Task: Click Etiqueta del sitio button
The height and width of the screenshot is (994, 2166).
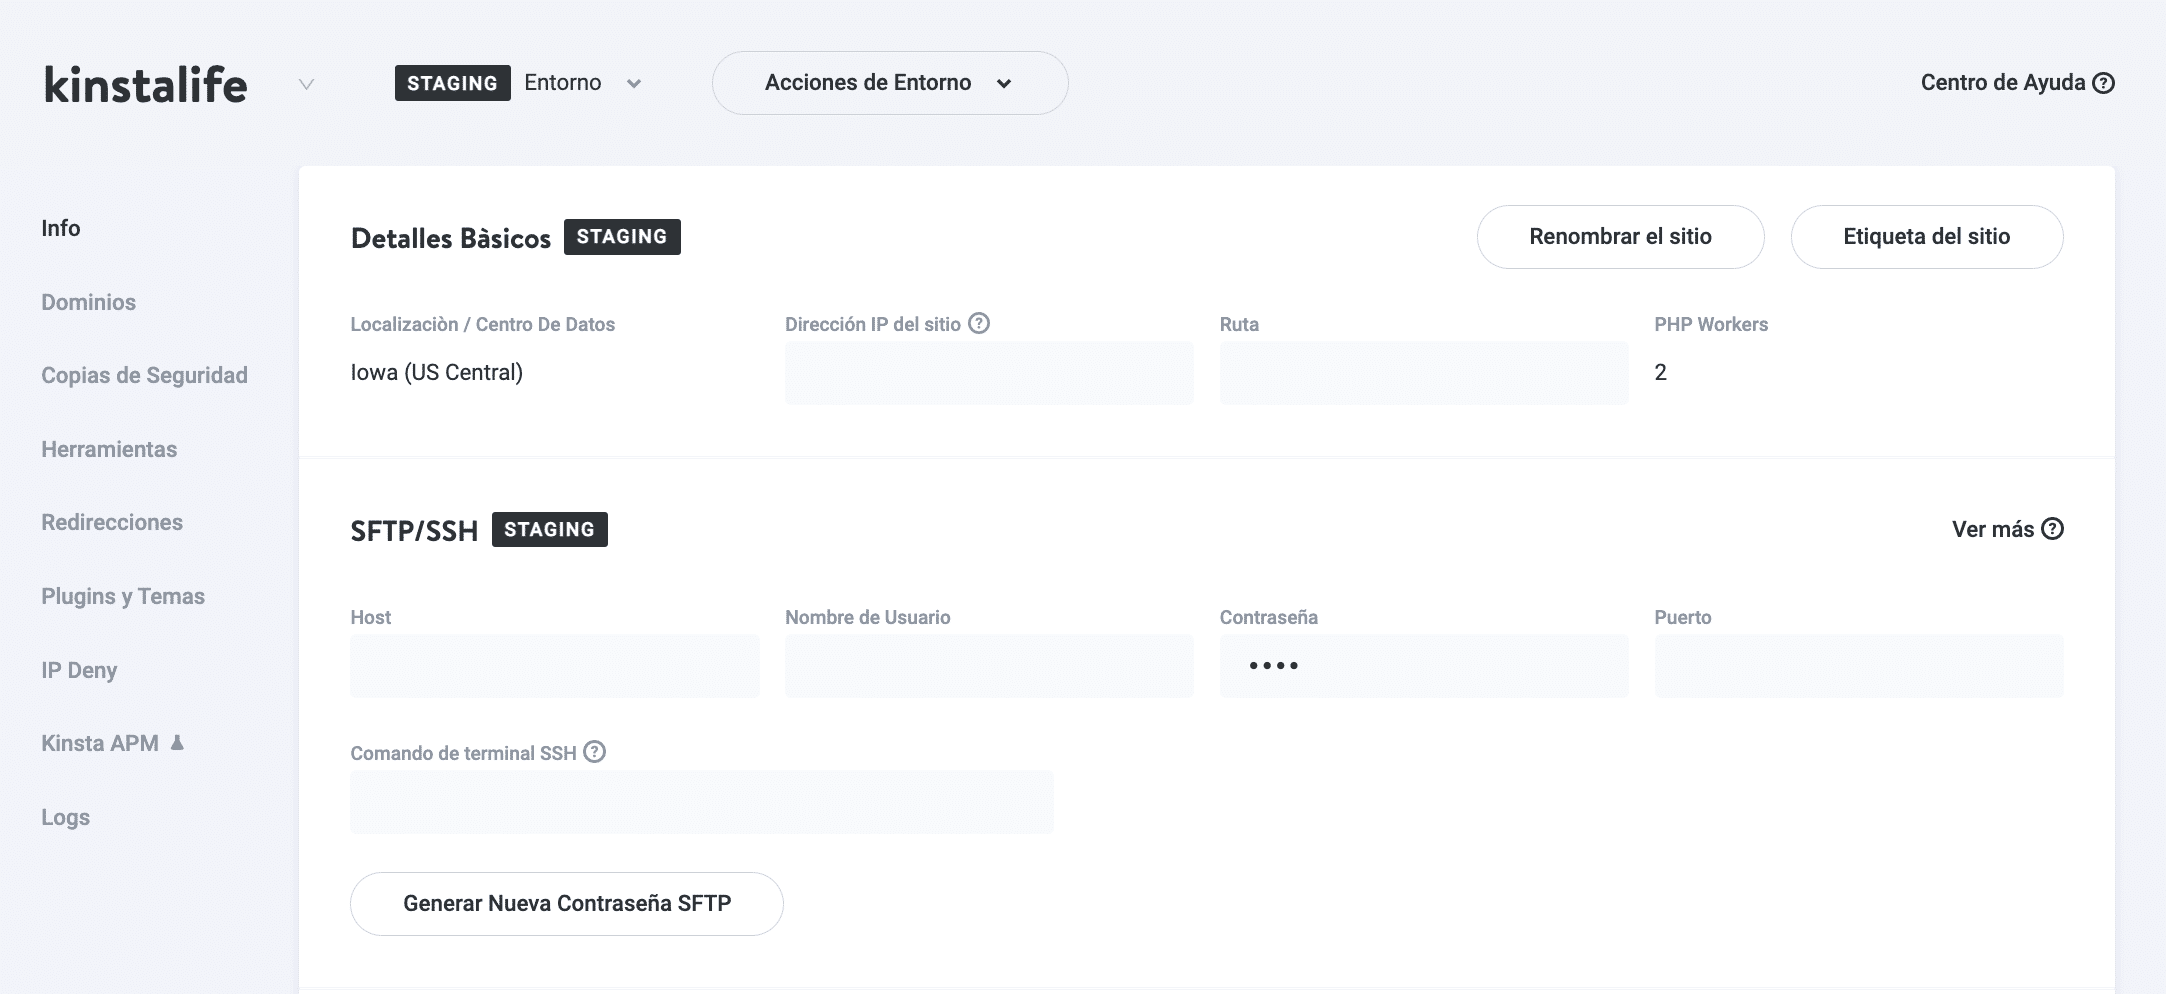Action: coord(1926,237)
